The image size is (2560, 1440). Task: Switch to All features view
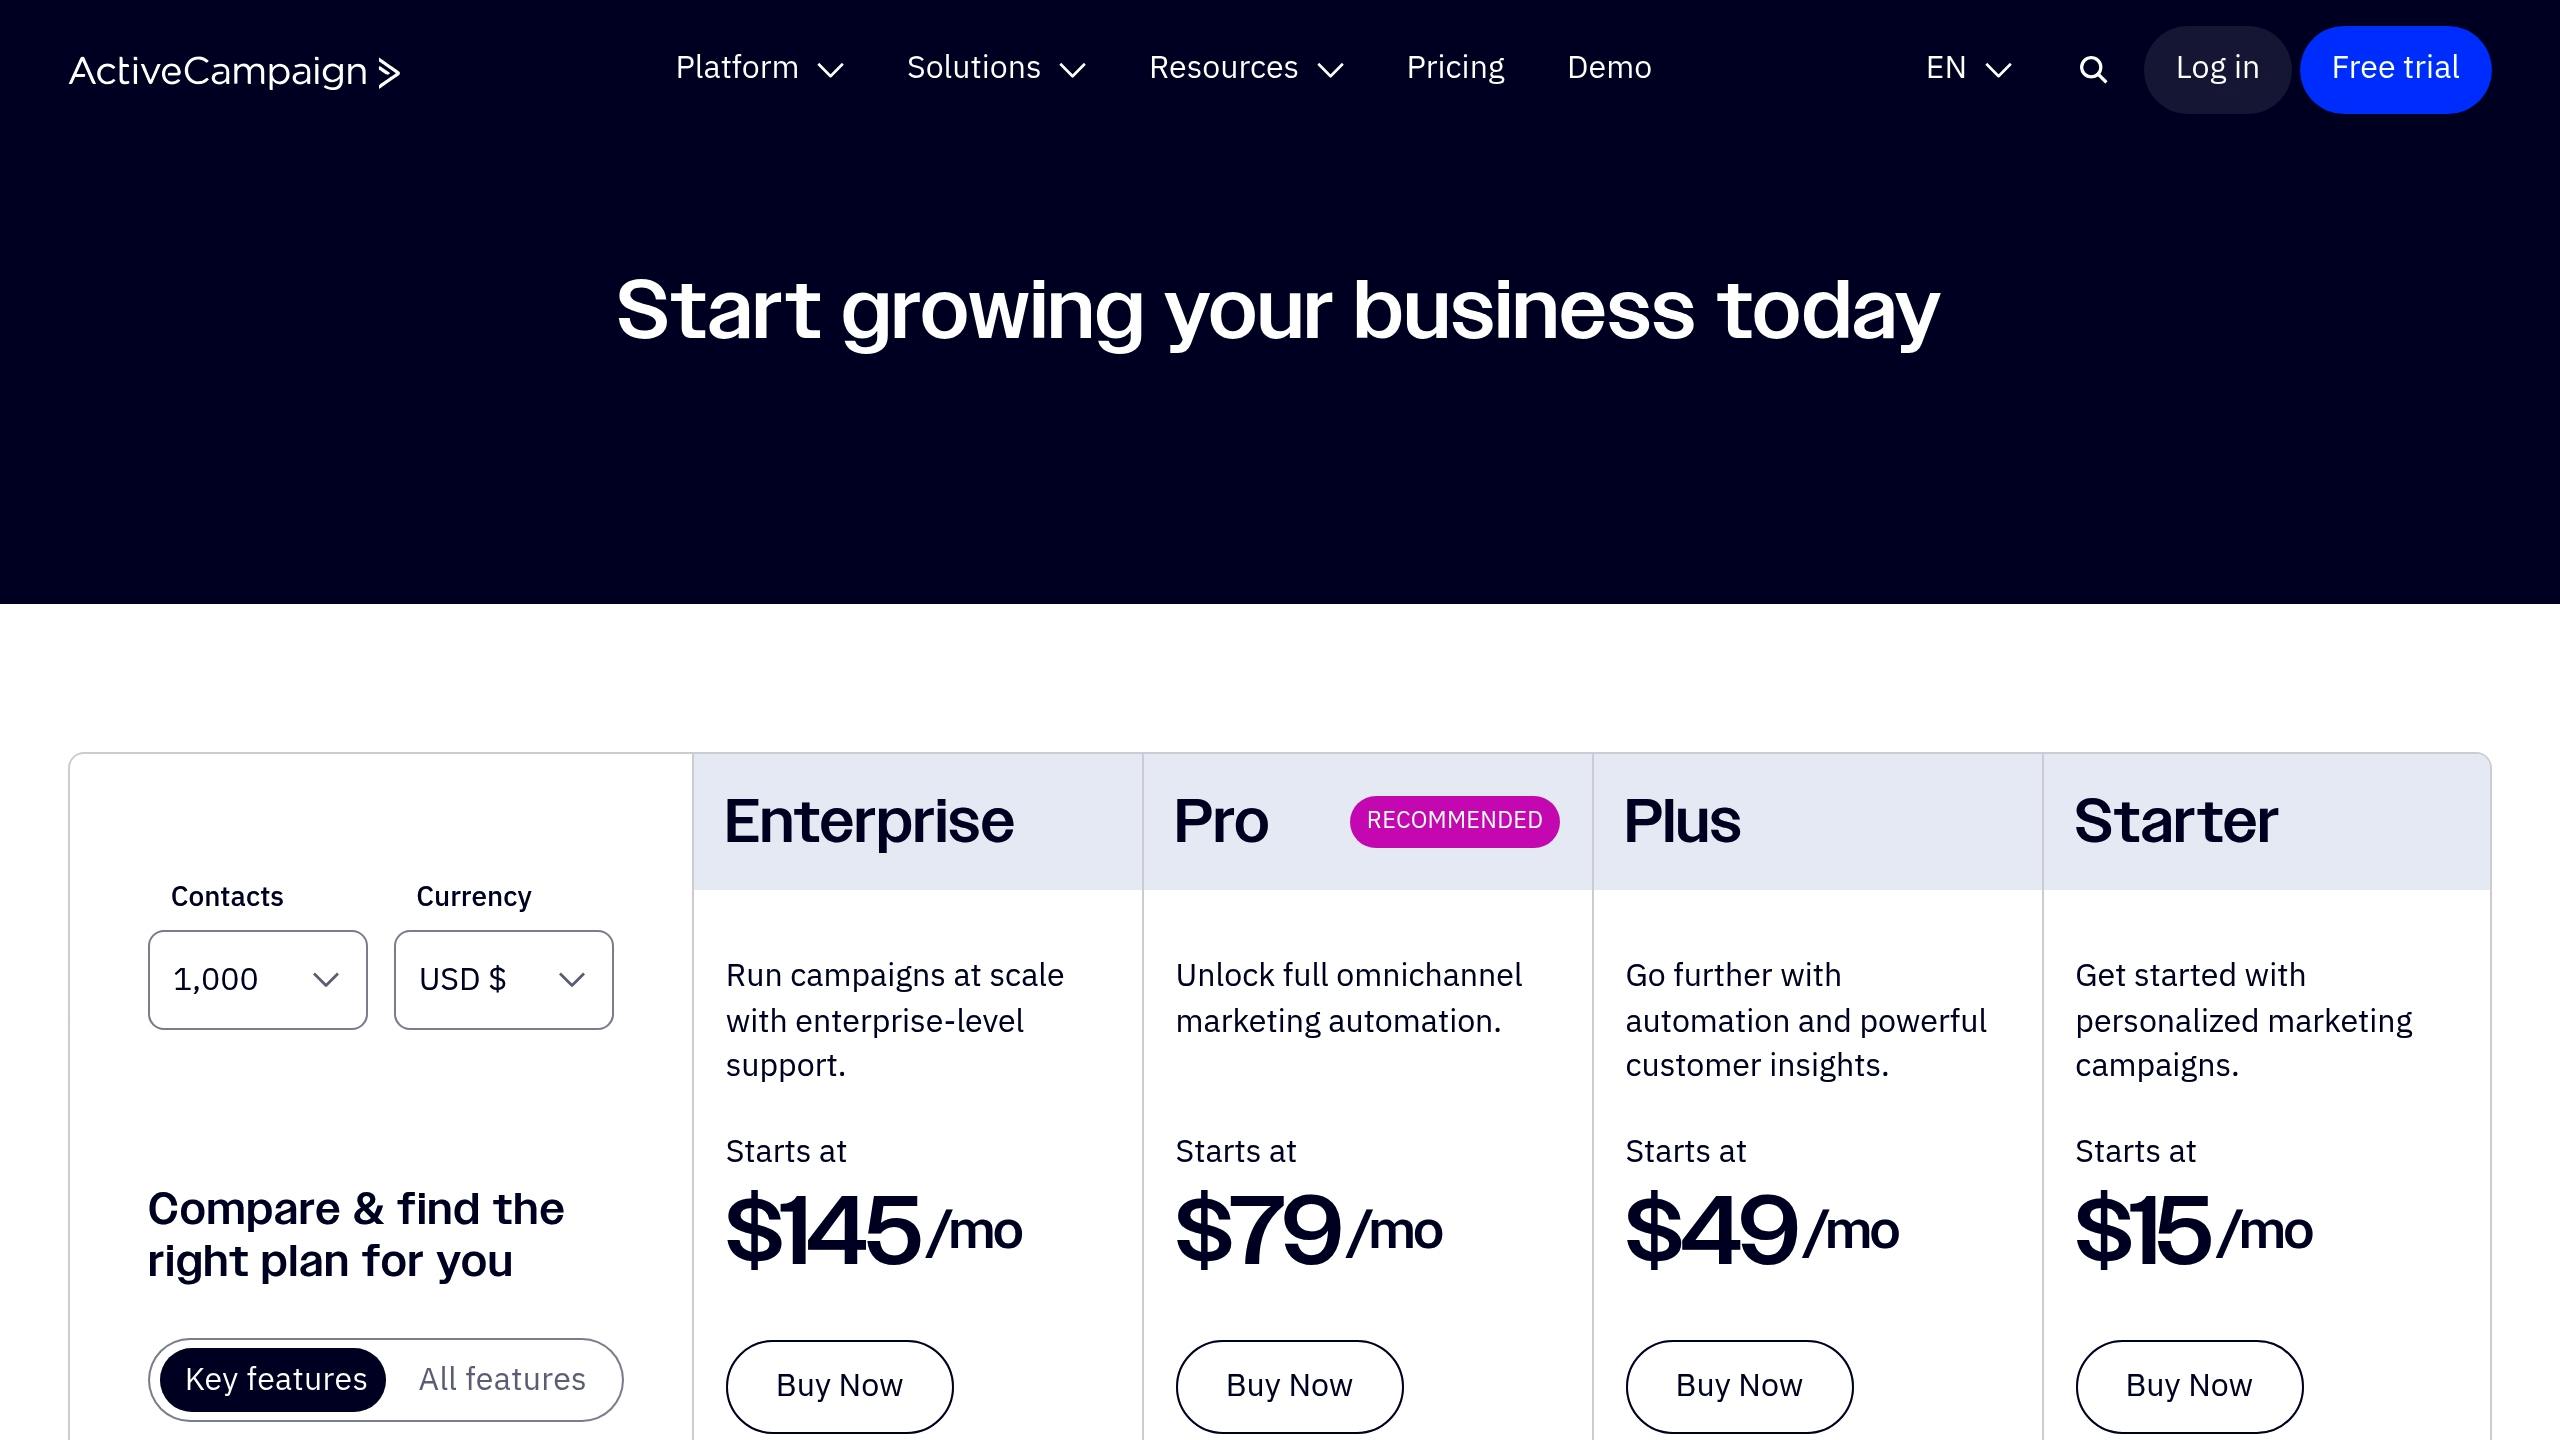502,1379
